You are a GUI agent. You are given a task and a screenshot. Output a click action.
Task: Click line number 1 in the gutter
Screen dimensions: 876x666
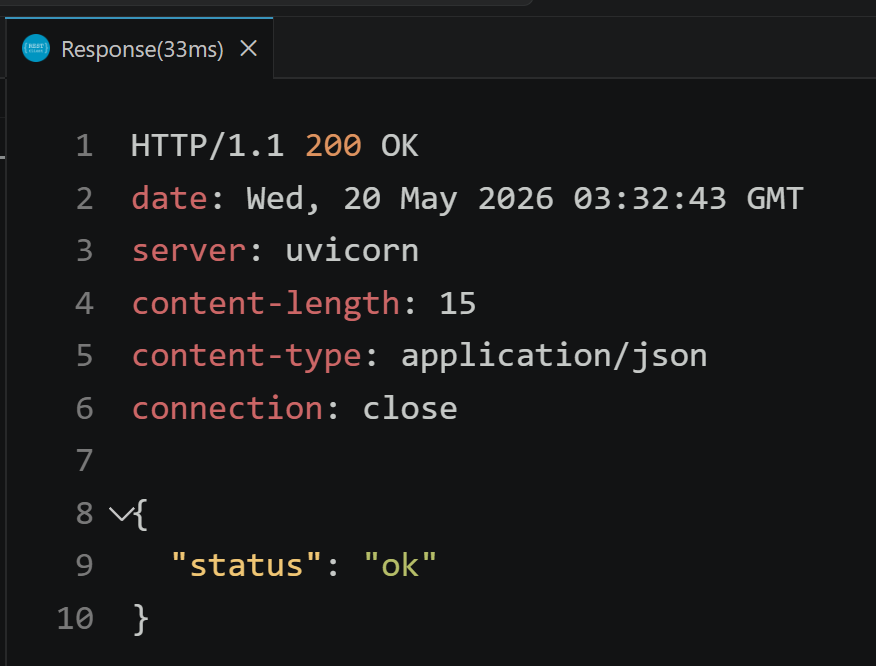[84, 146]
